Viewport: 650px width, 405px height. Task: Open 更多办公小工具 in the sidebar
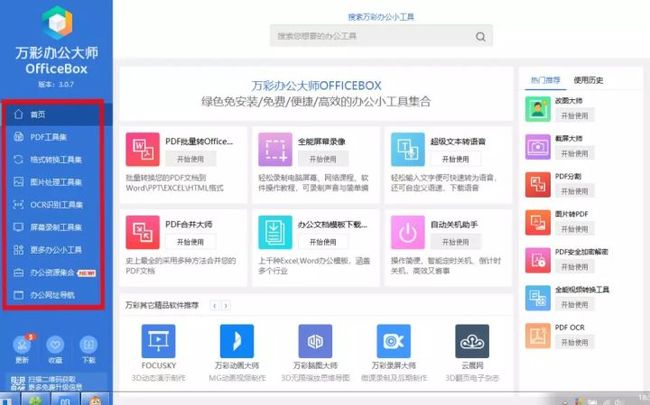[x=56, y=250]
